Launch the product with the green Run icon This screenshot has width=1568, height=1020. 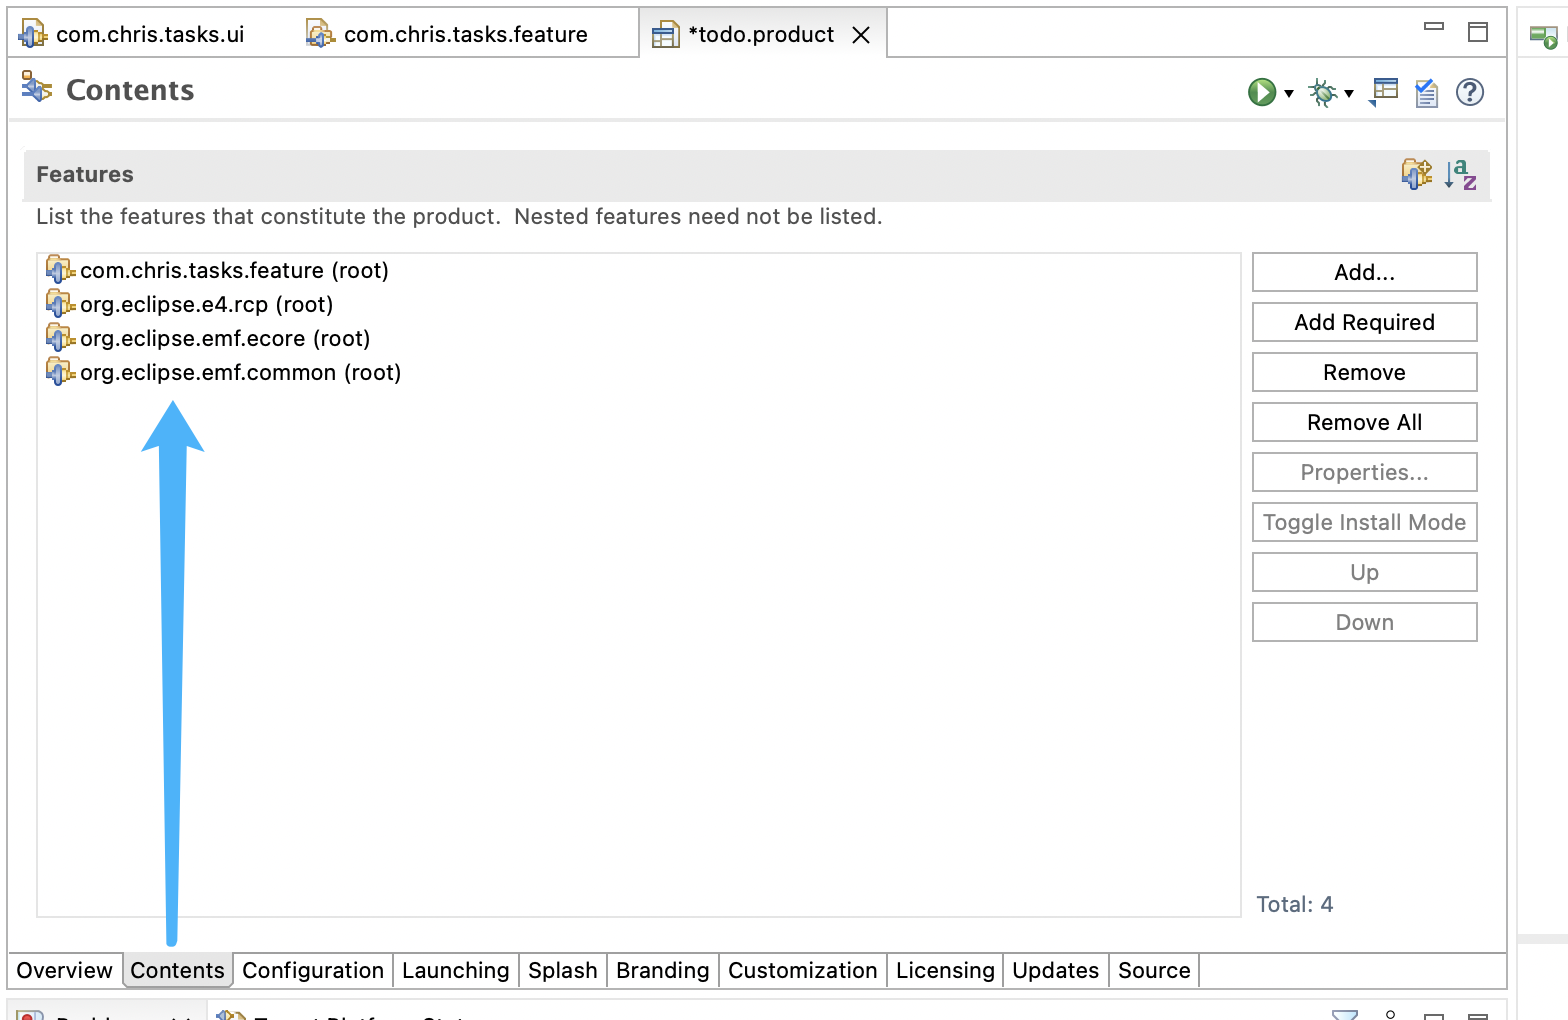(x=1261, y=92)
